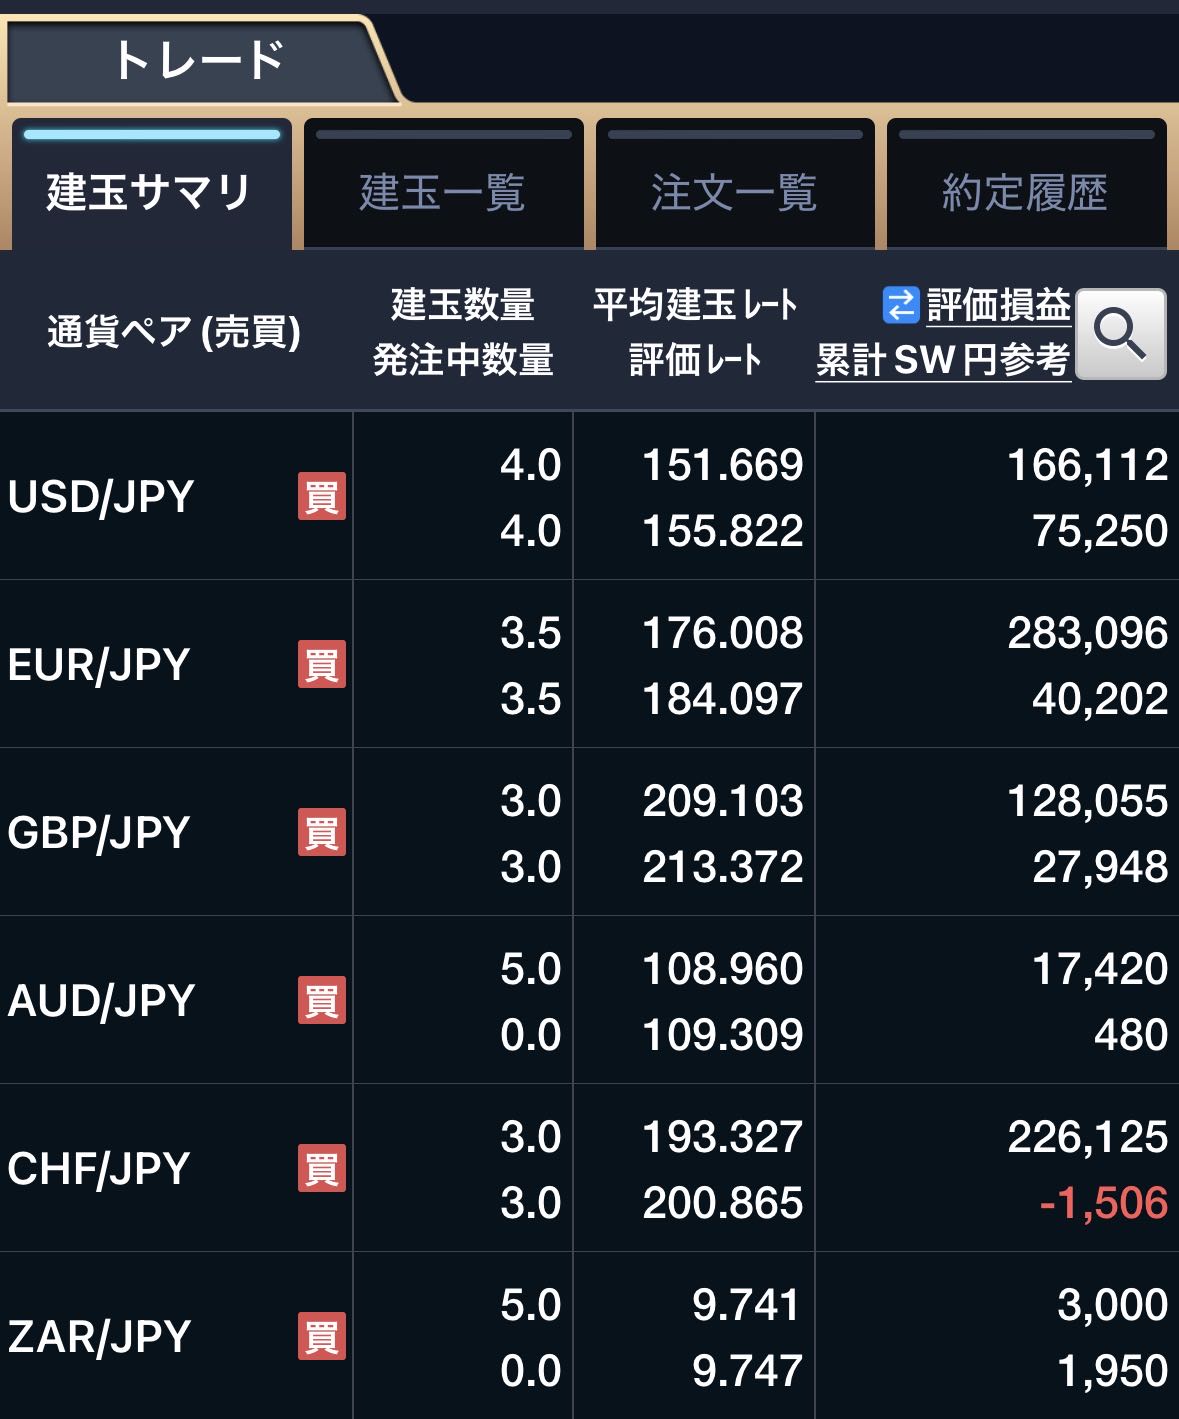Viewport: 1179px width, 1419px height.
Task: Select the USD/JPY currency pair row
Action: click(x=101, y=496)
